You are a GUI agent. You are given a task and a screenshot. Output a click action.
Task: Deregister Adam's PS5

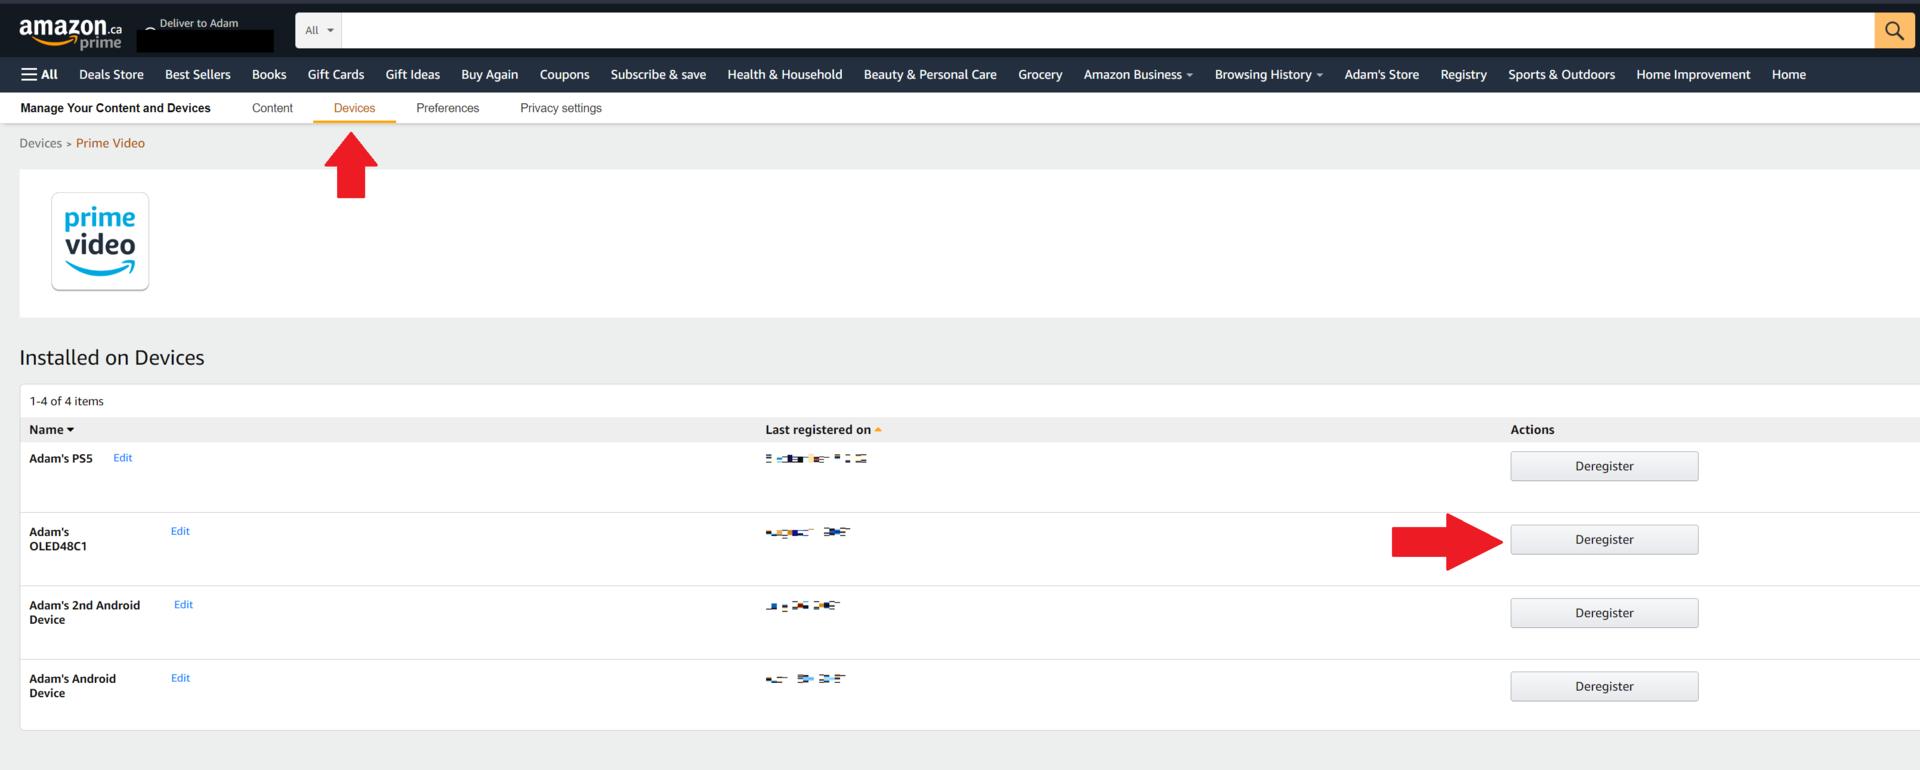click(x=1604, y=466)
